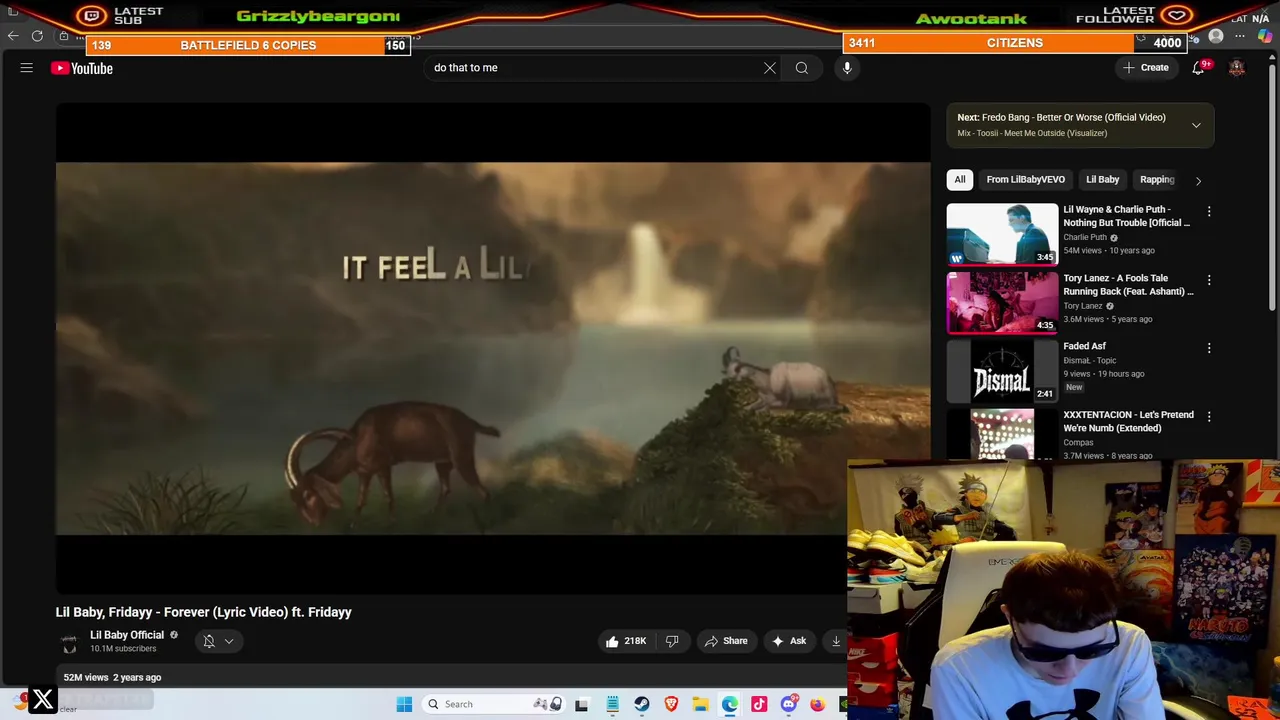The height and width of the screenshot is (720, 1280).
Task: Reload the page in browser
Action: 37,36
